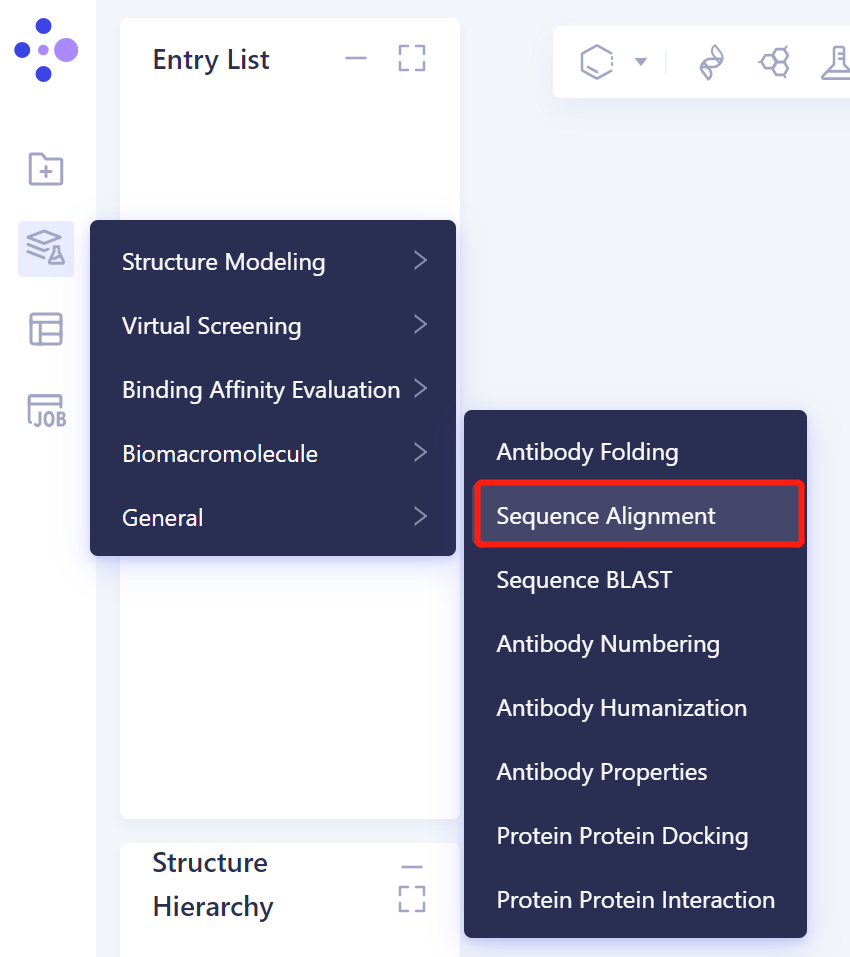
Task: Click the new folder sidebar icon
Action: click(46, 169)
